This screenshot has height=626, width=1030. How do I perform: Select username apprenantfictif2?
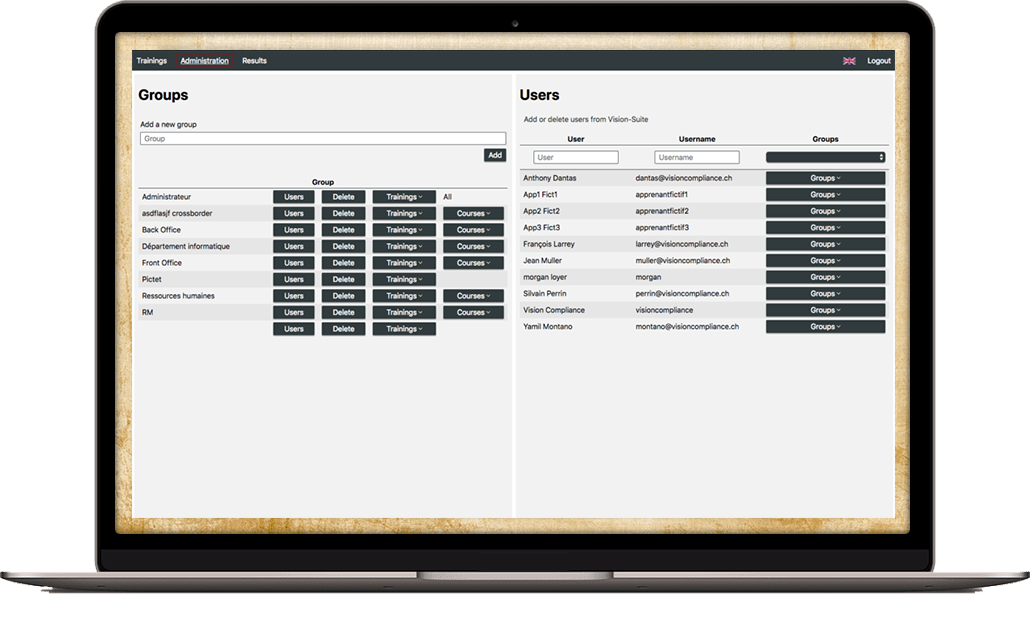click(x=661, y=211)
